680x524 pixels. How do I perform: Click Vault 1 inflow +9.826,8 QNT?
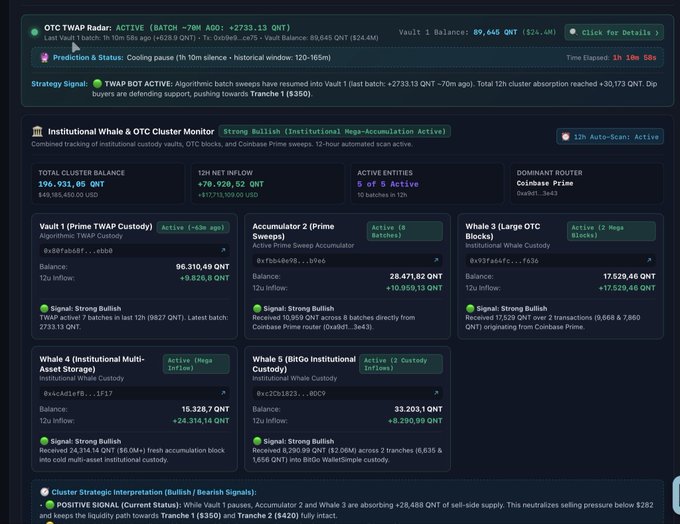(x=204, y=278)
